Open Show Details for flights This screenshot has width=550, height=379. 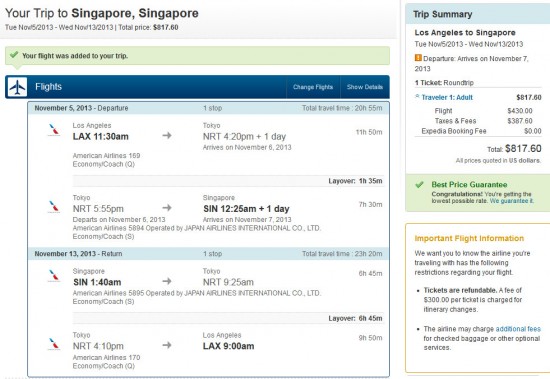point(365,87)
